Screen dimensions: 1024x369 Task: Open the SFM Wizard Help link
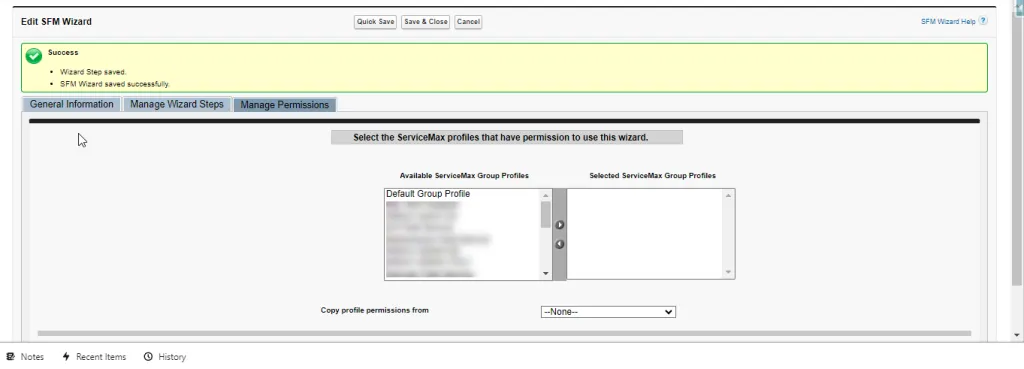click(948, 22)
